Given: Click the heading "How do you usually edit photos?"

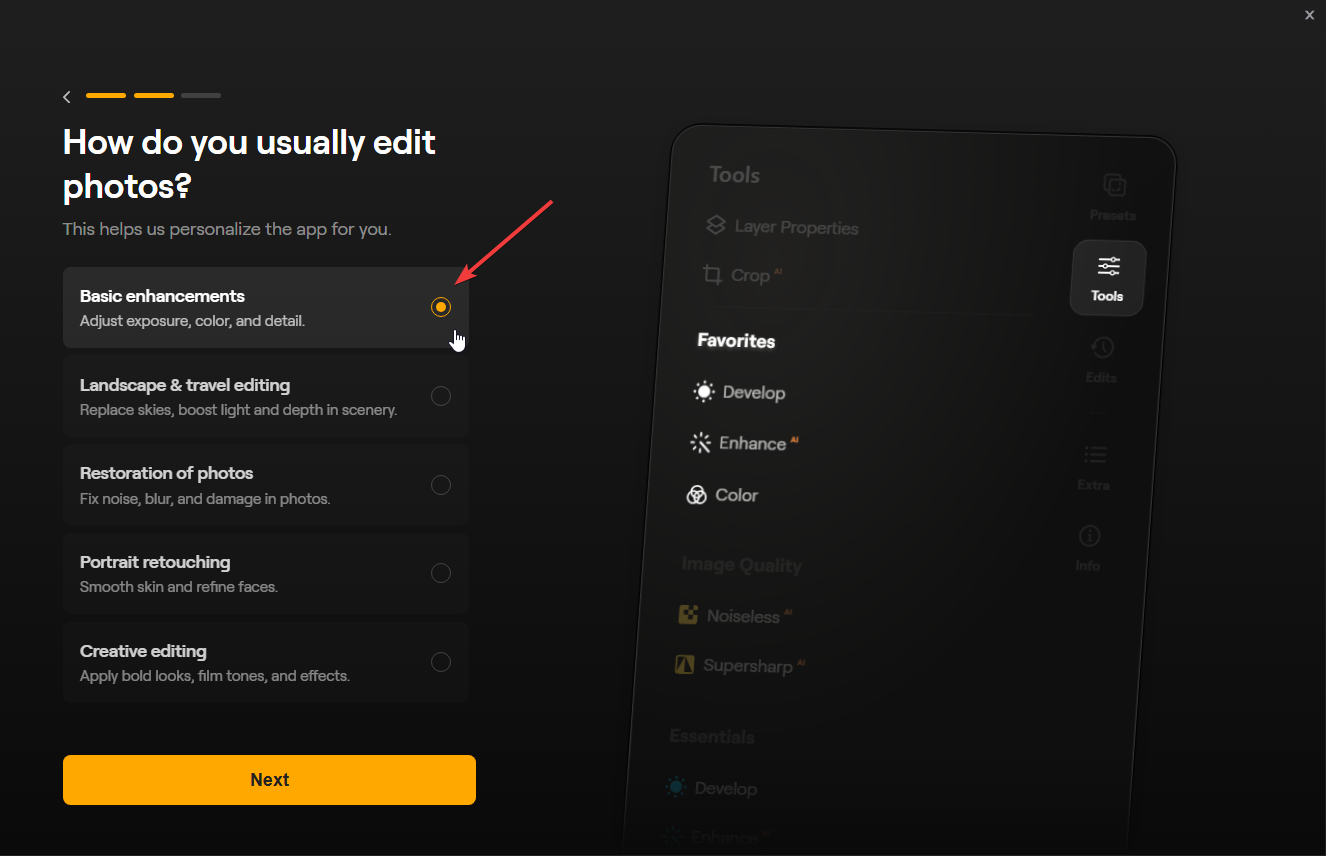Looking at the screenshot, I should pos(249,164).
